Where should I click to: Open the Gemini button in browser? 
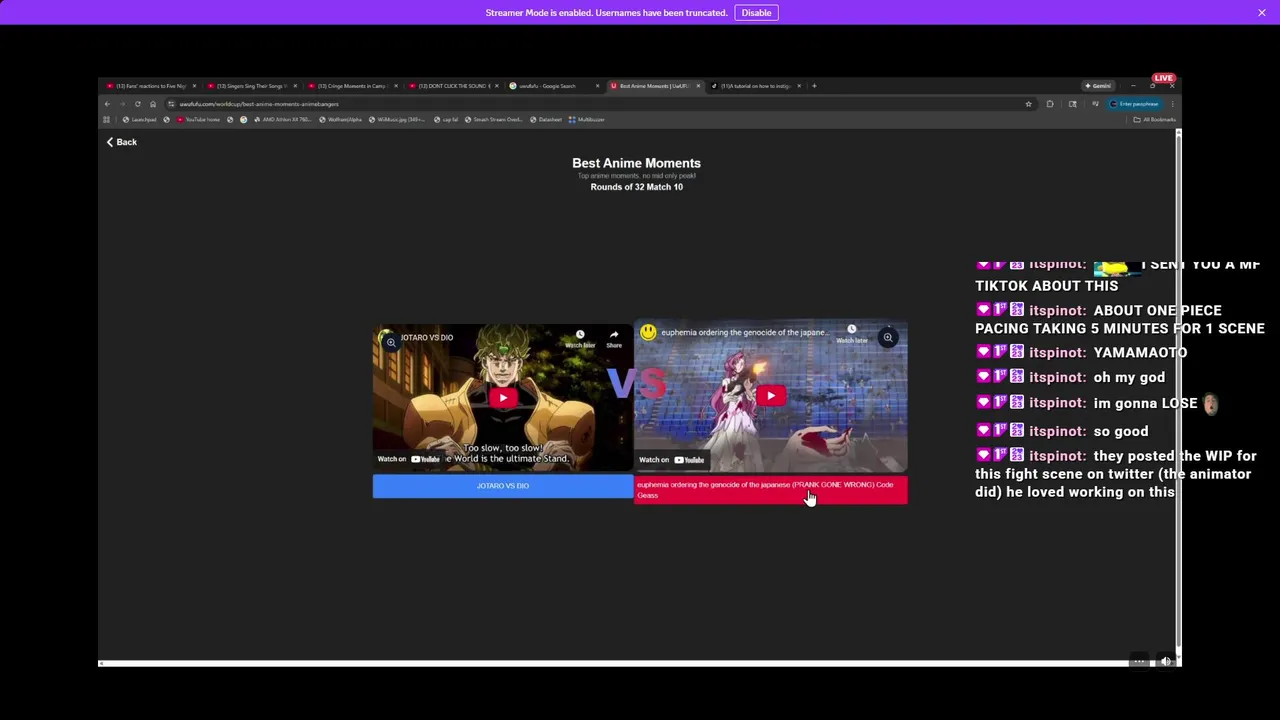pyautogui.click(x=1098, y=86)
